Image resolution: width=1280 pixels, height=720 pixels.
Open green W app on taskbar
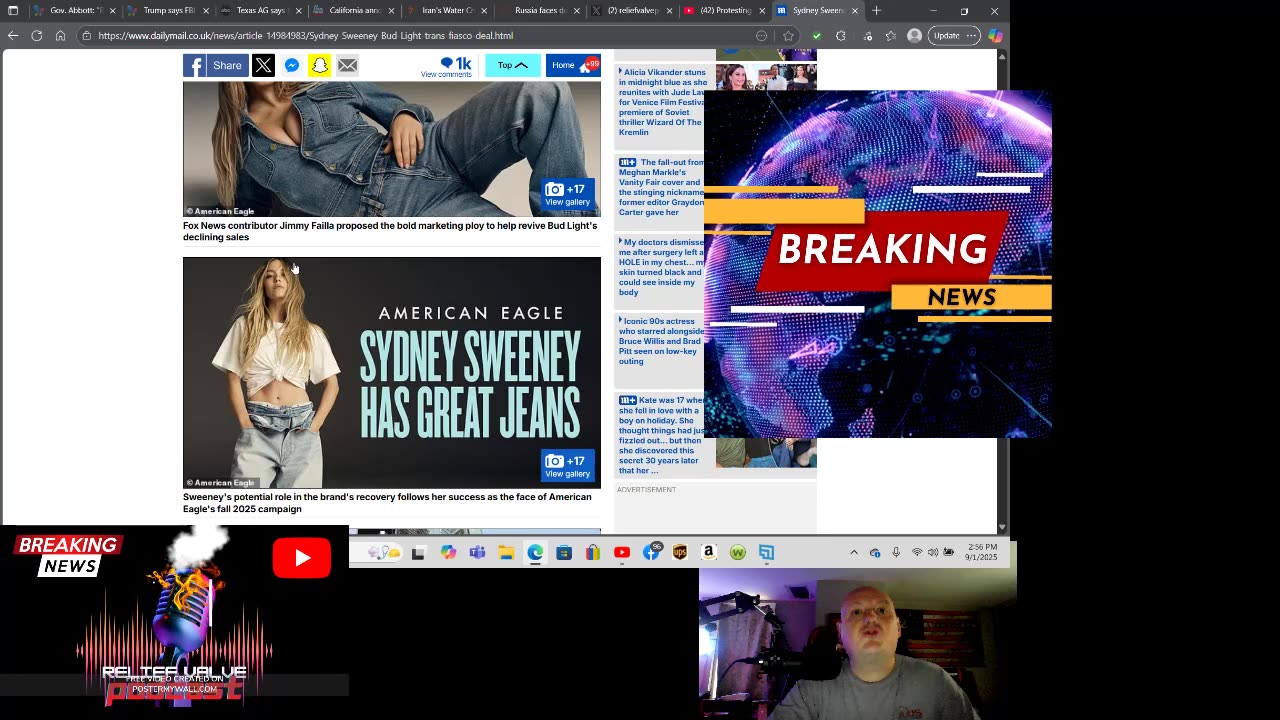click(738, 553)
